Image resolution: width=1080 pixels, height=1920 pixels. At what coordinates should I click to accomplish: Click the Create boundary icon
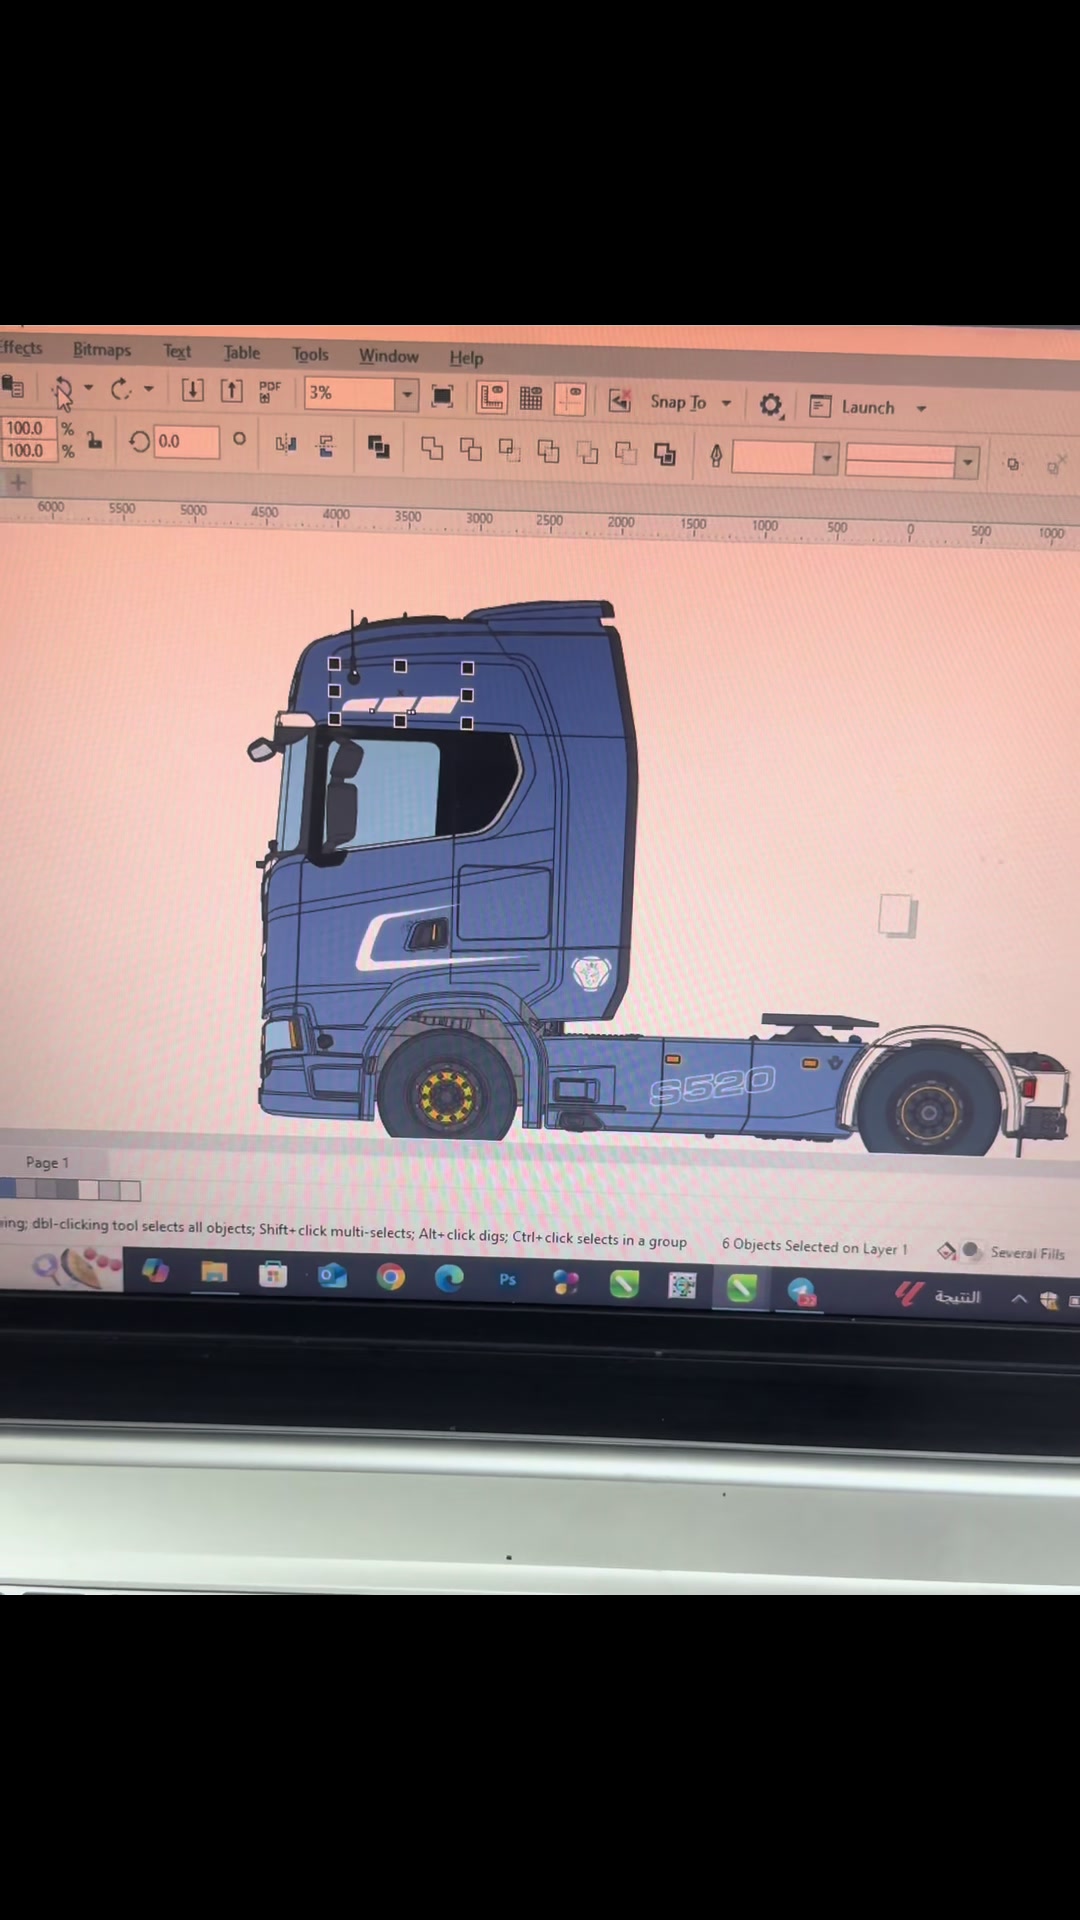coord(665,455)
